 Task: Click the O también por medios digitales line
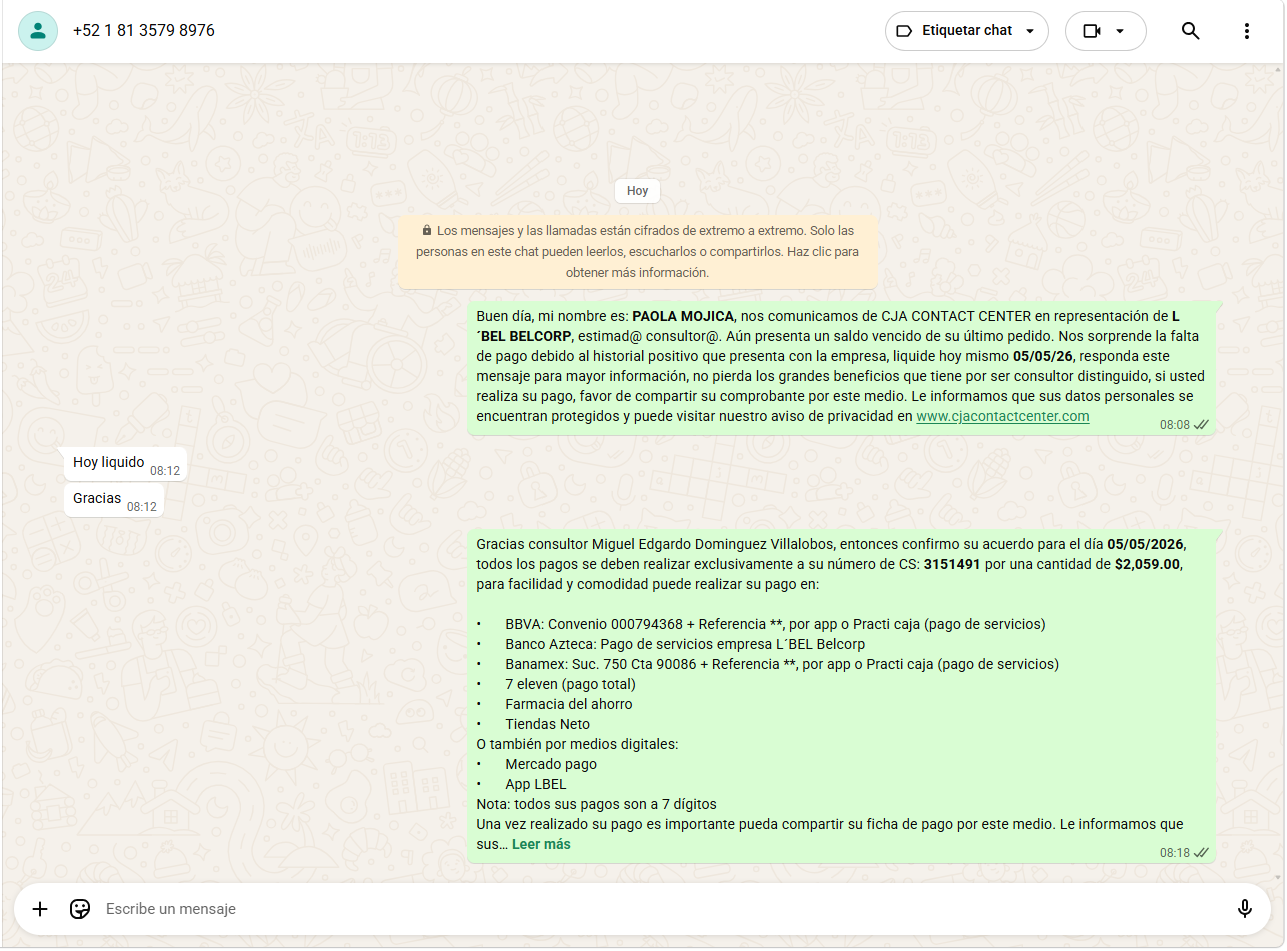coord(578,744)
